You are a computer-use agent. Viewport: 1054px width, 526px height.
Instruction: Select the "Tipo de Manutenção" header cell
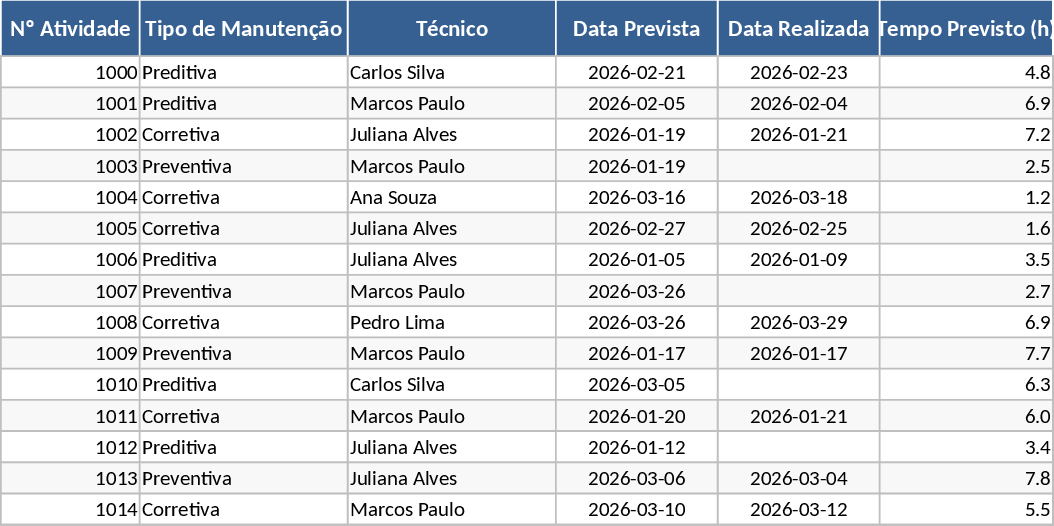coord(243,29)
